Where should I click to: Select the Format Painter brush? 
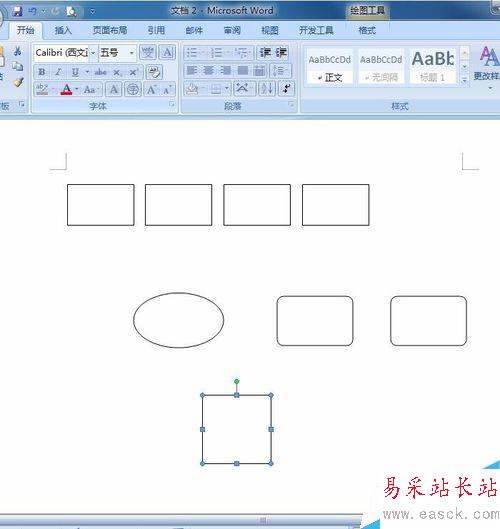click(x=18, y=82)
